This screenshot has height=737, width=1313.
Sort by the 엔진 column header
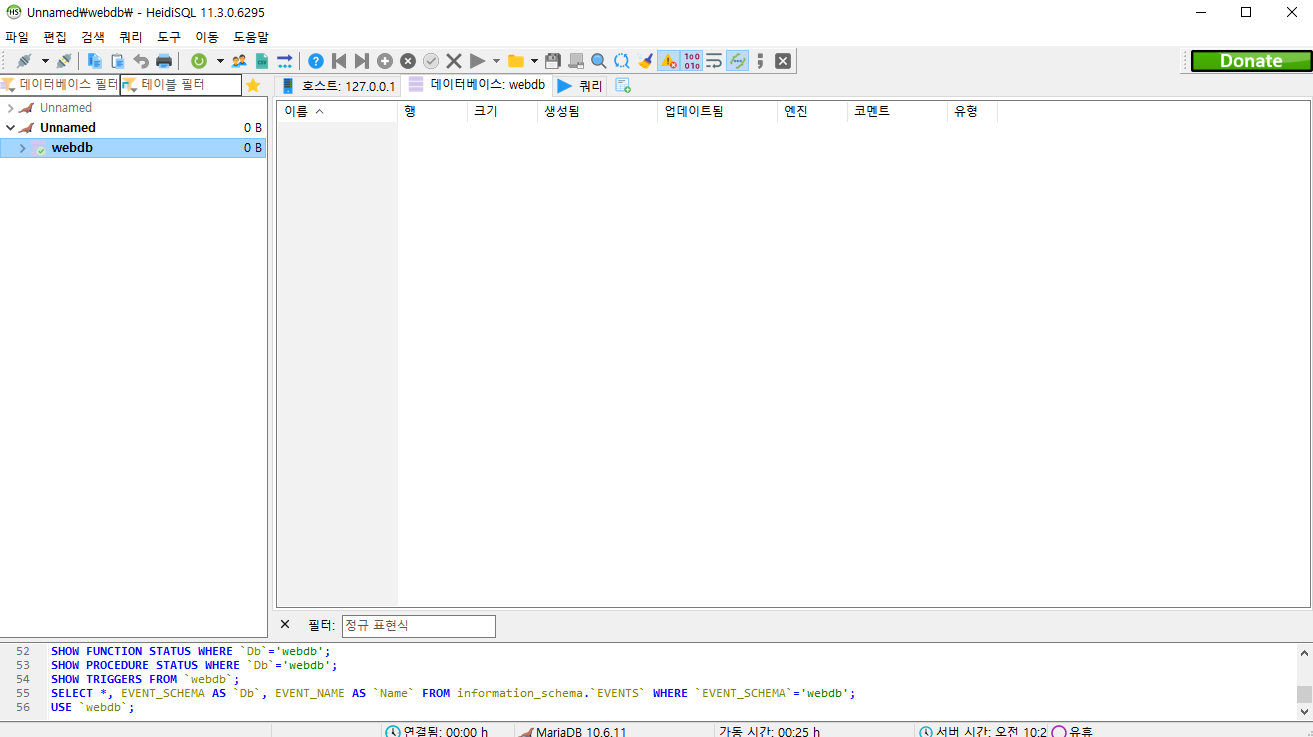pyautogui.click(x=813, y=111)
